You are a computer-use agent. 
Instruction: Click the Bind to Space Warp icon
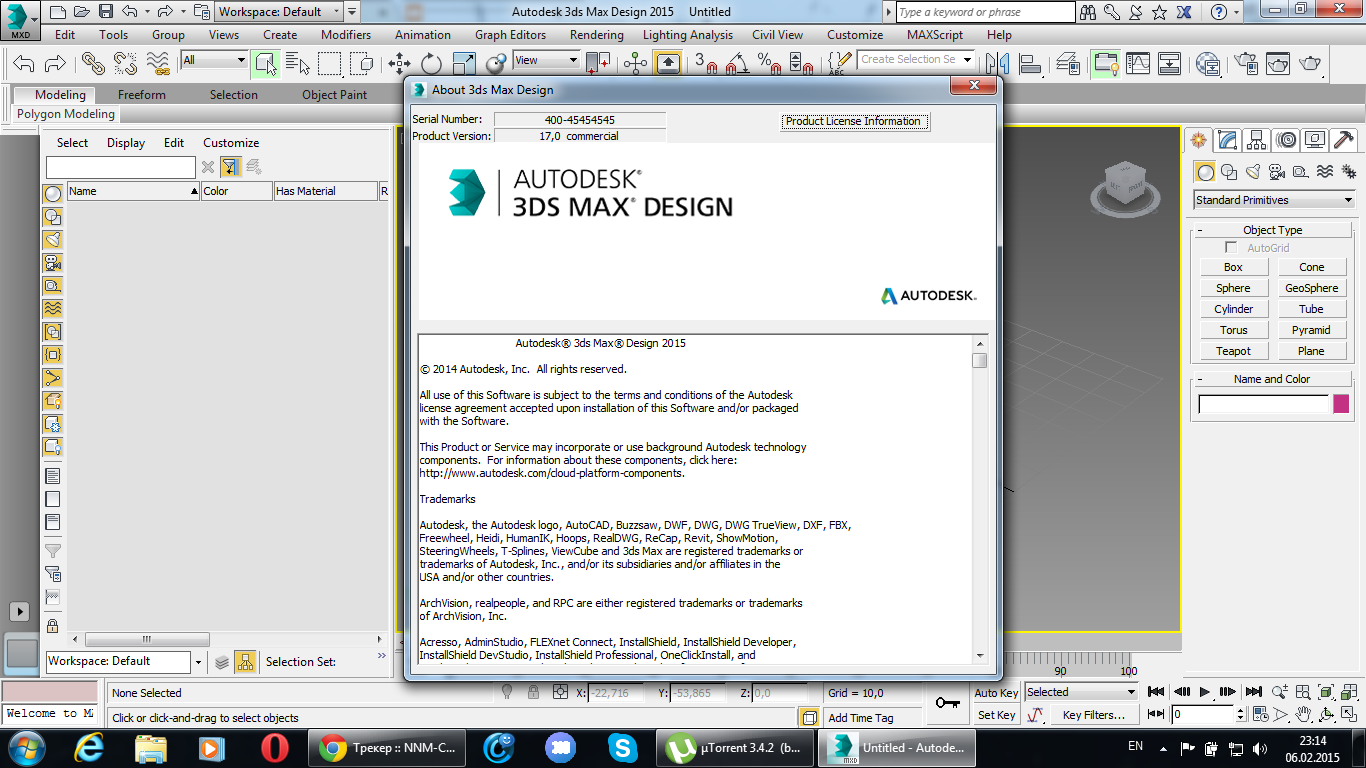(x=157, y=63)
